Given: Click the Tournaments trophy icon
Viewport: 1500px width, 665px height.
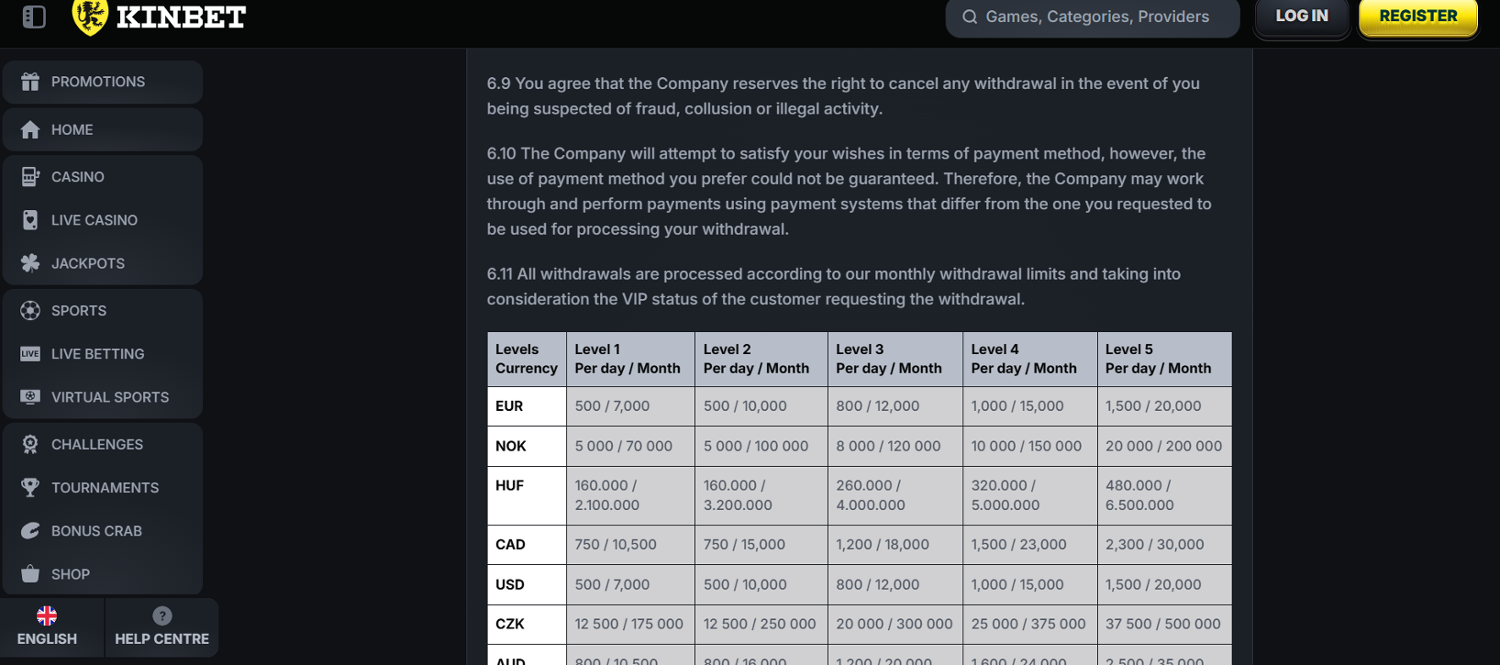Looking at the screenshot, I should [x=30, y=488].
